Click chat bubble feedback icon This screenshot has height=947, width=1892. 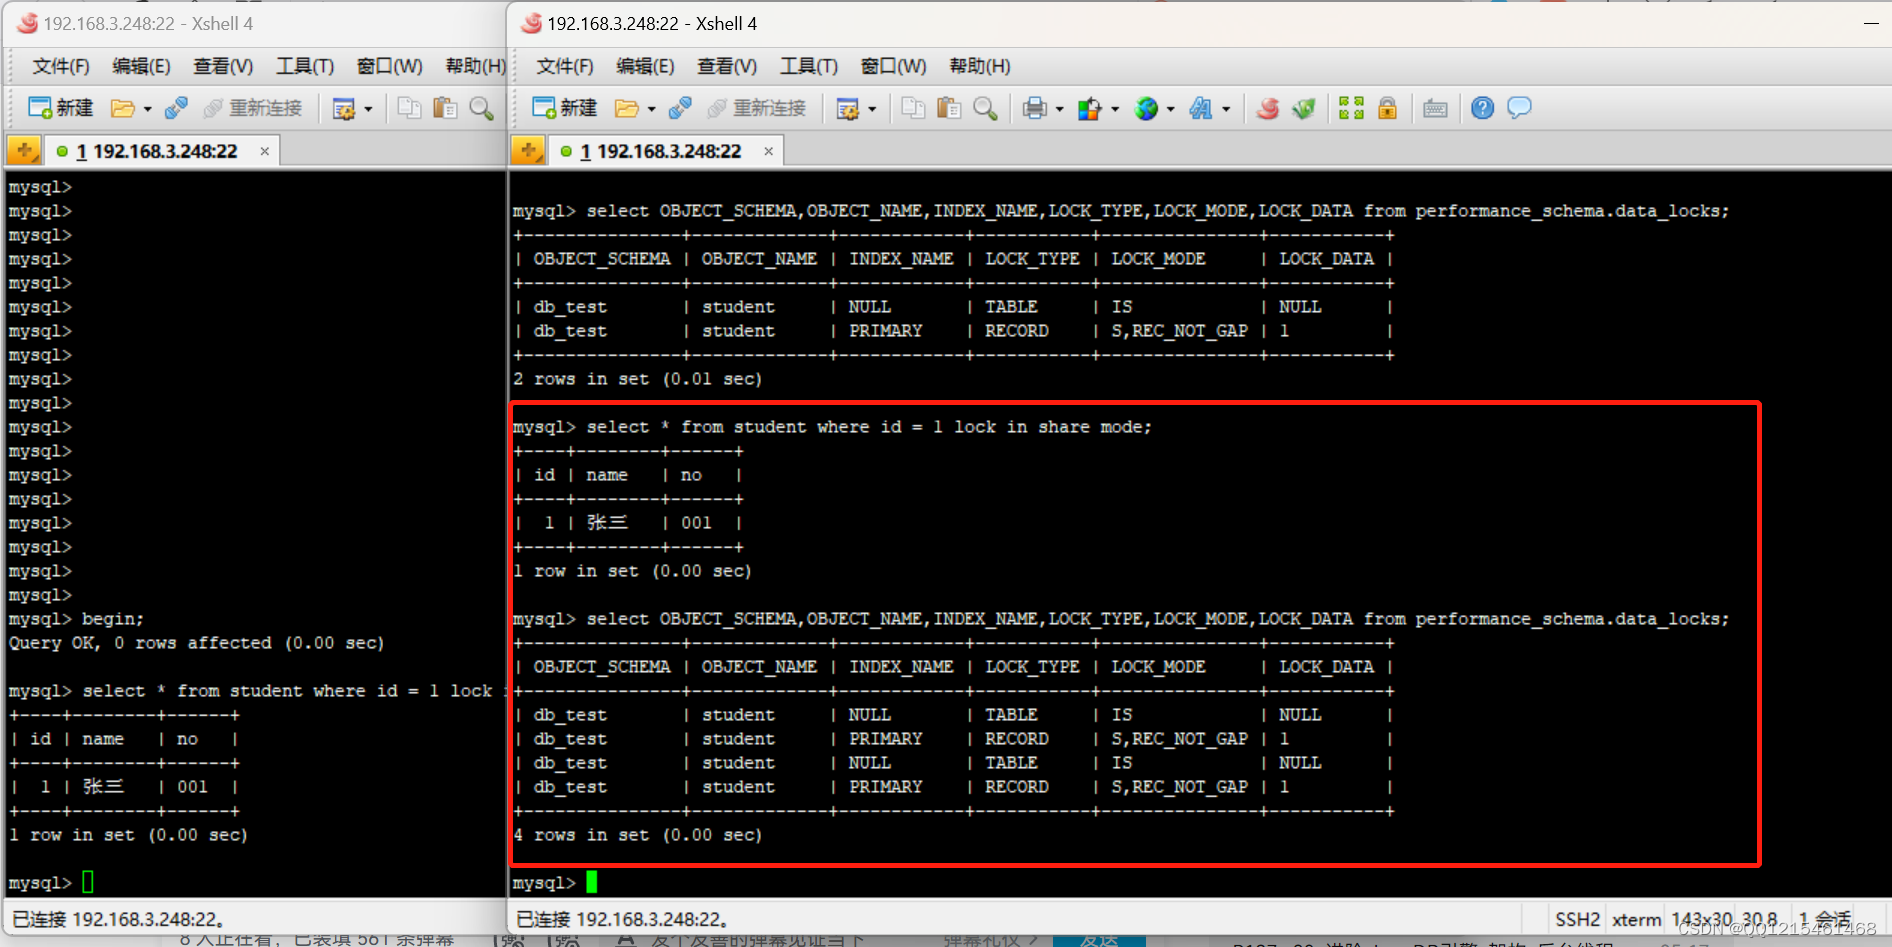click(x=1519, y=108)
